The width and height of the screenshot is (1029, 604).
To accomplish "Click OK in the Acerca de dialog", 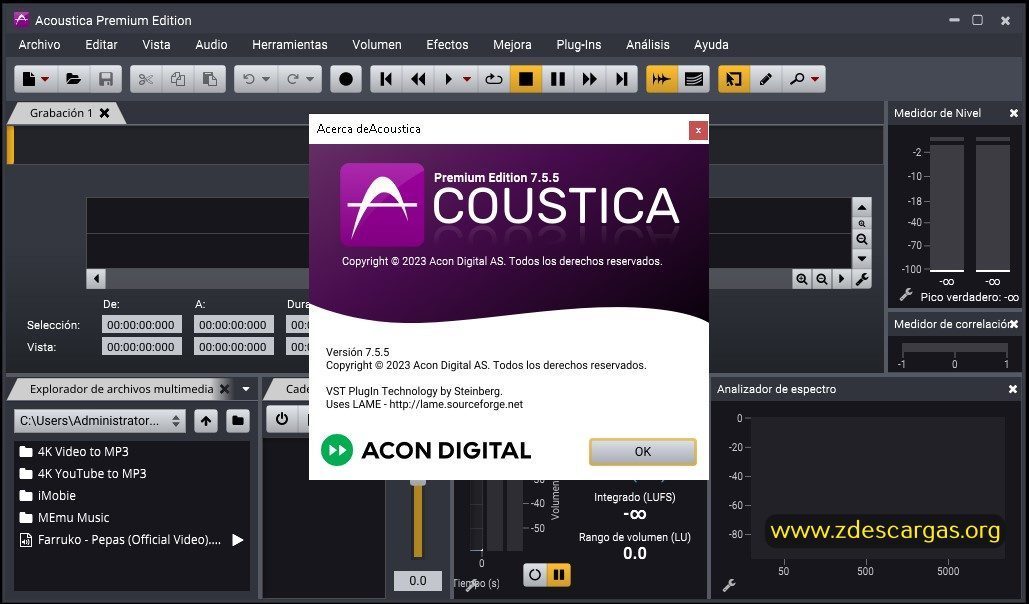I will click(642, 452).
